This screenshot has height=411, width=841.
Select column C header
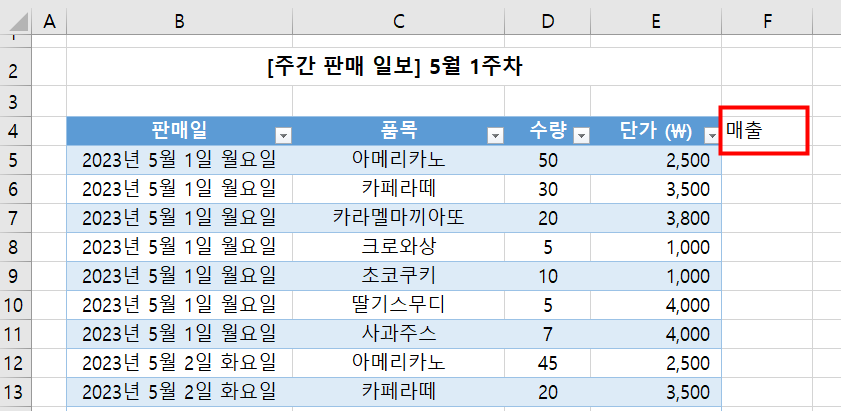[399, 21]
